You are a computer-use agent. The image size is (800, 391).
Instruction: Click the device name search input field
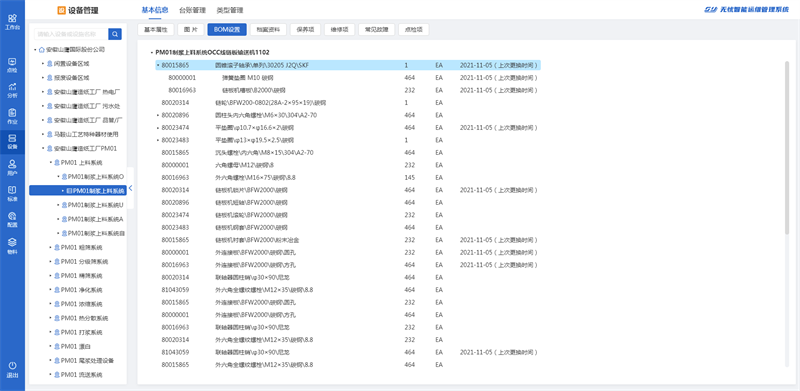(71, 34)
